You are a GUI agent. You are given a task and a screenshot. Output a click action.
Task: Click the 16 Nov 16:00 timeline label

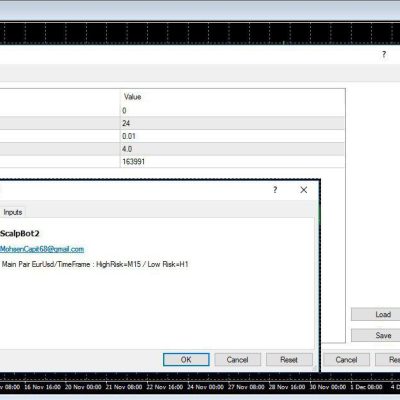click(x=42, y=387)
